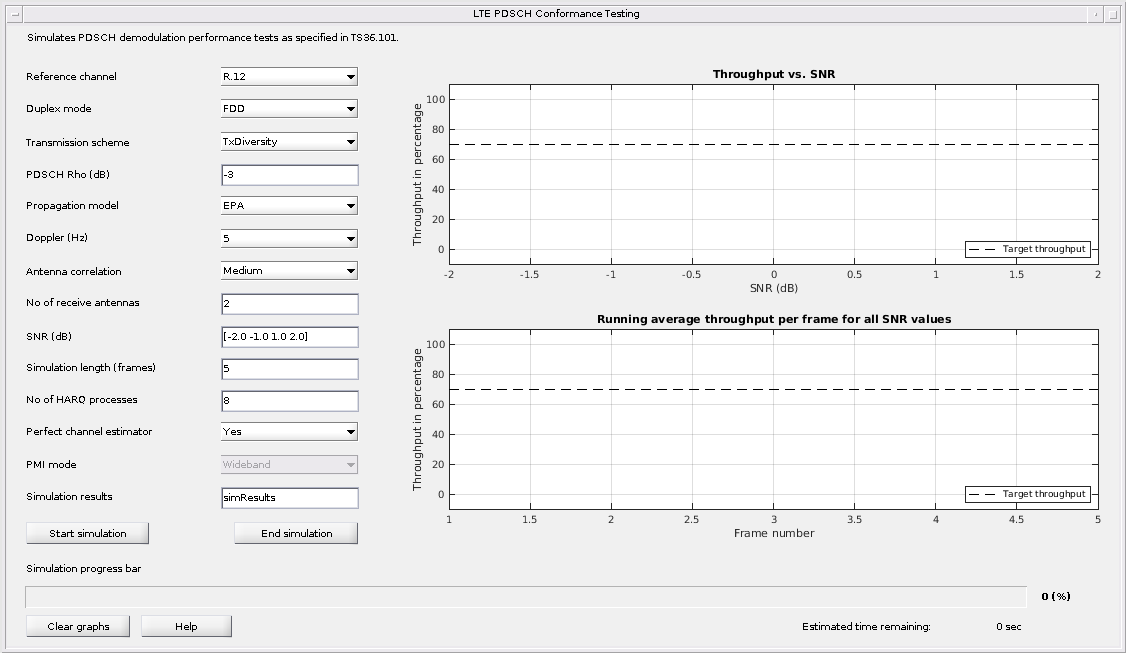Click the PMI mode label

[51, 465]
